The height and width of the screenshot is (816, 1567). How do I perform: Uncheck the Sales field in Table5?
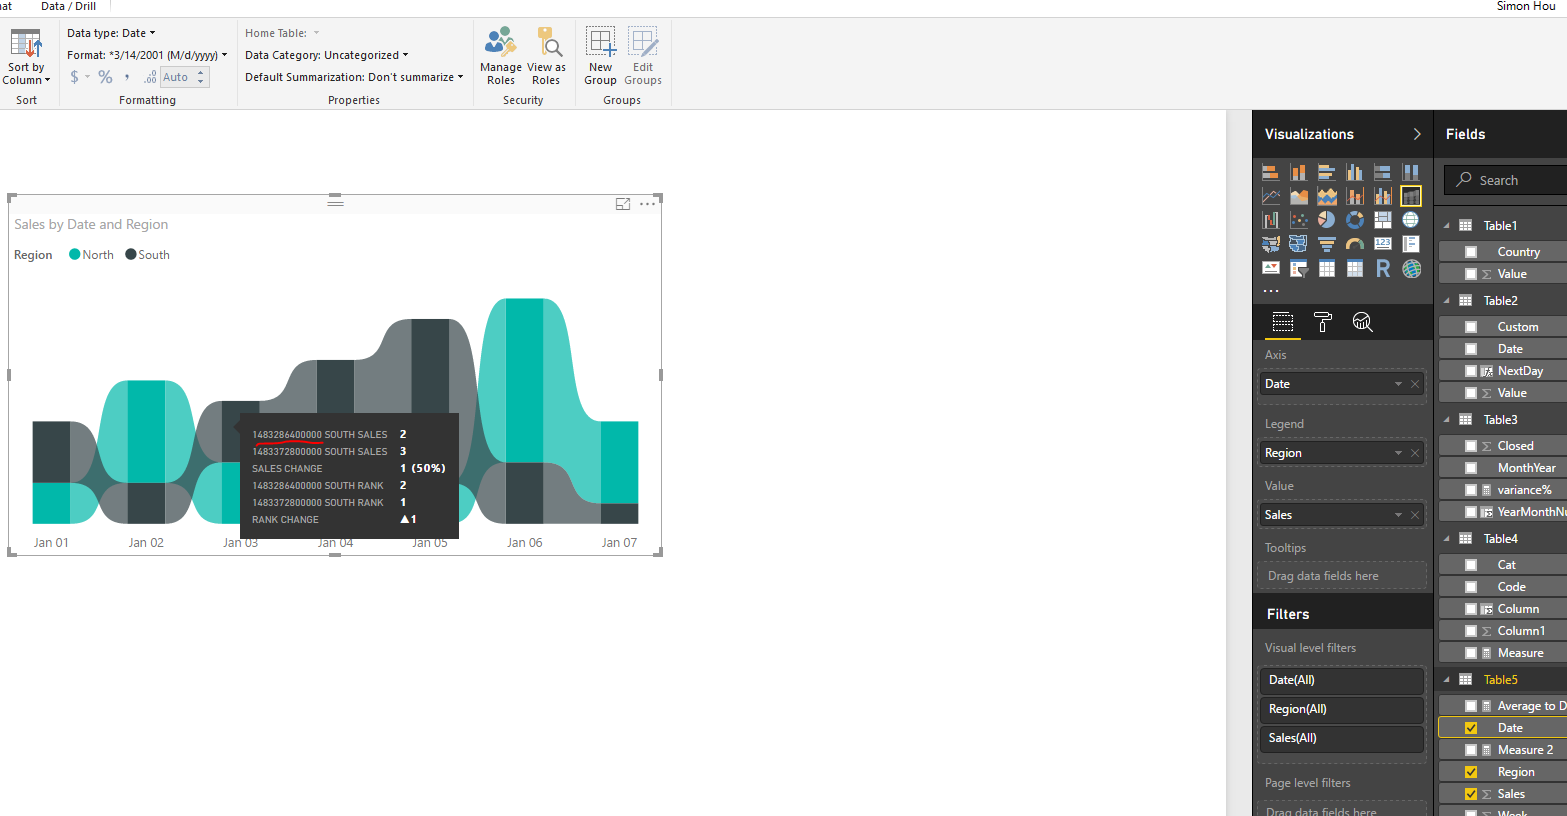(x=1471, y=794)
